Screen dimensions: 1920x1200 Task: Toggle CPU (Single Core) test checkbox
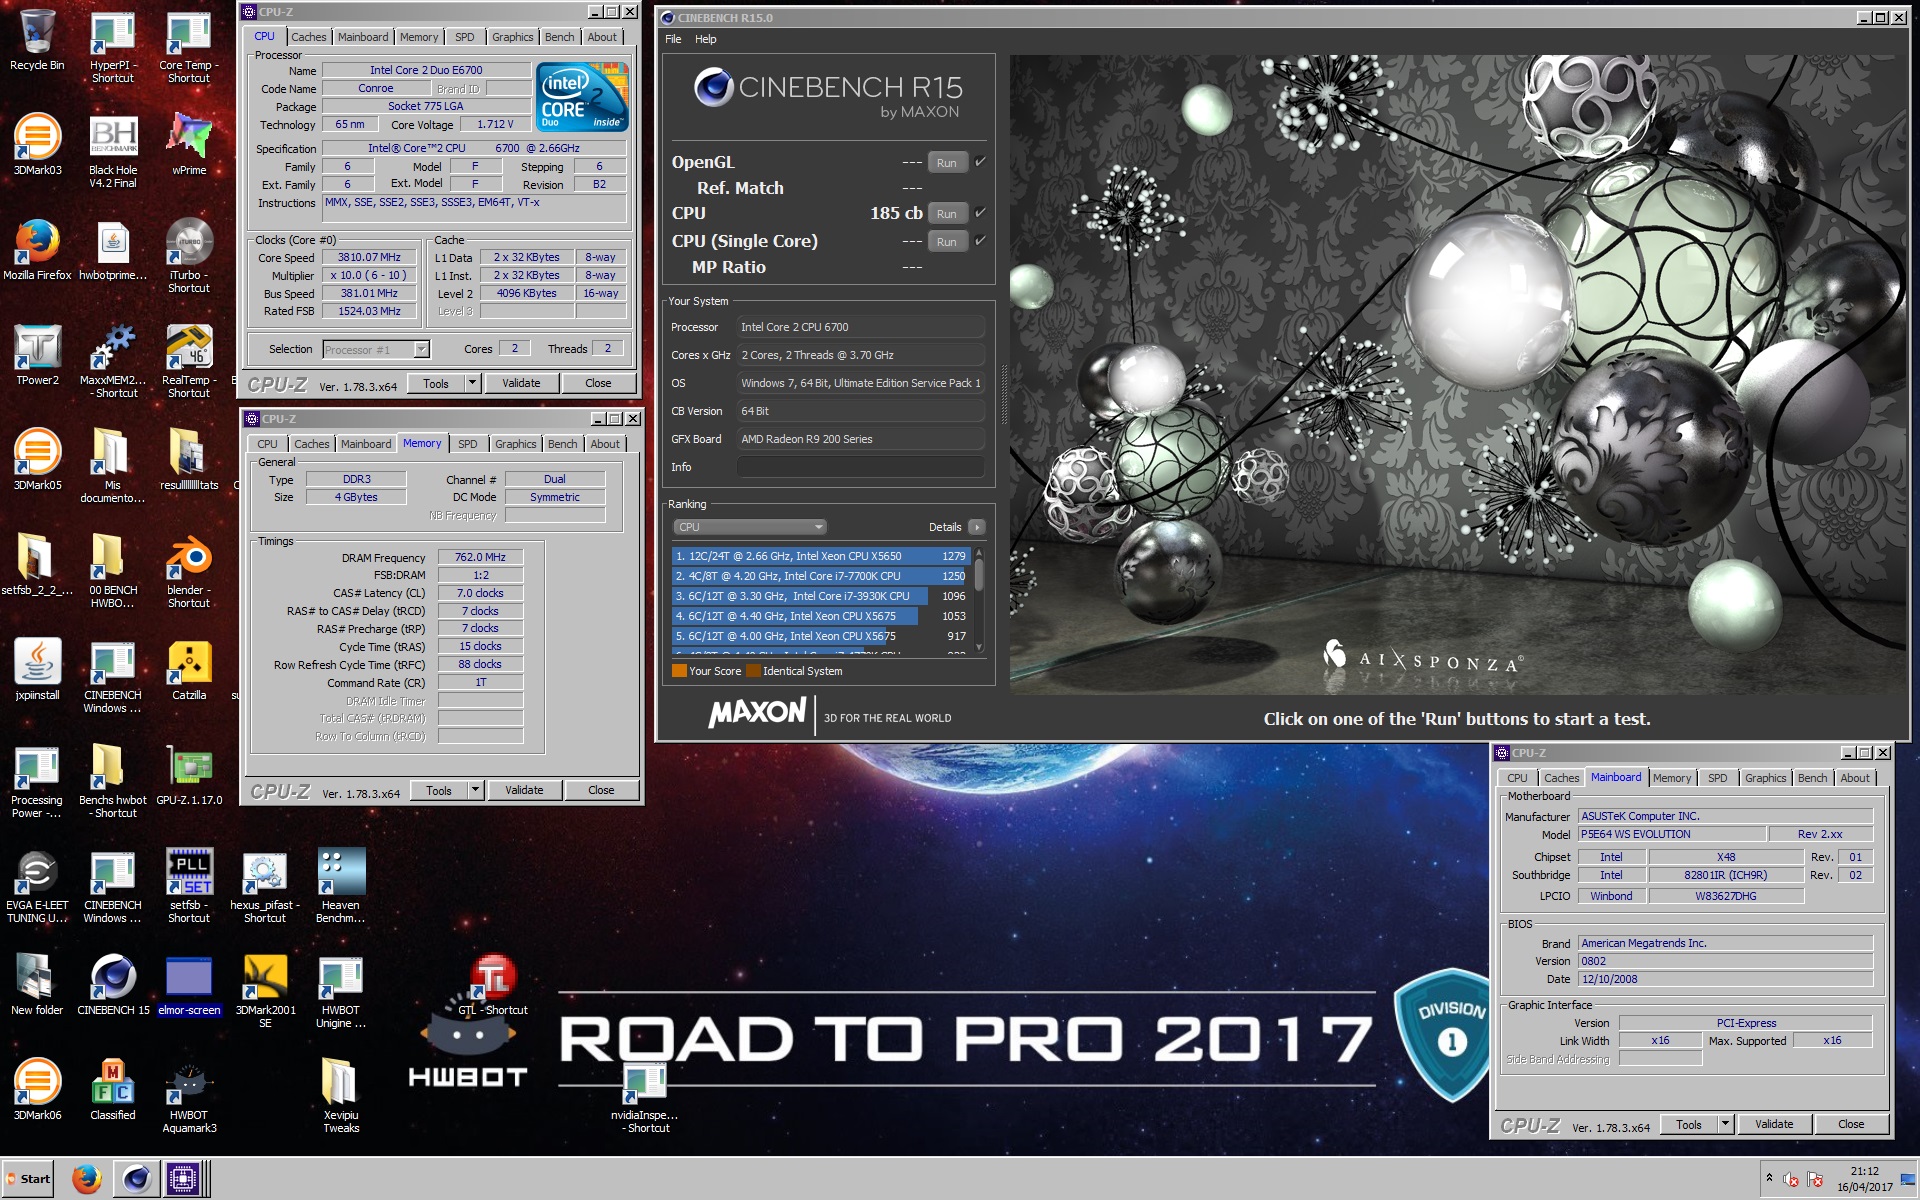(x=980, y=240)
